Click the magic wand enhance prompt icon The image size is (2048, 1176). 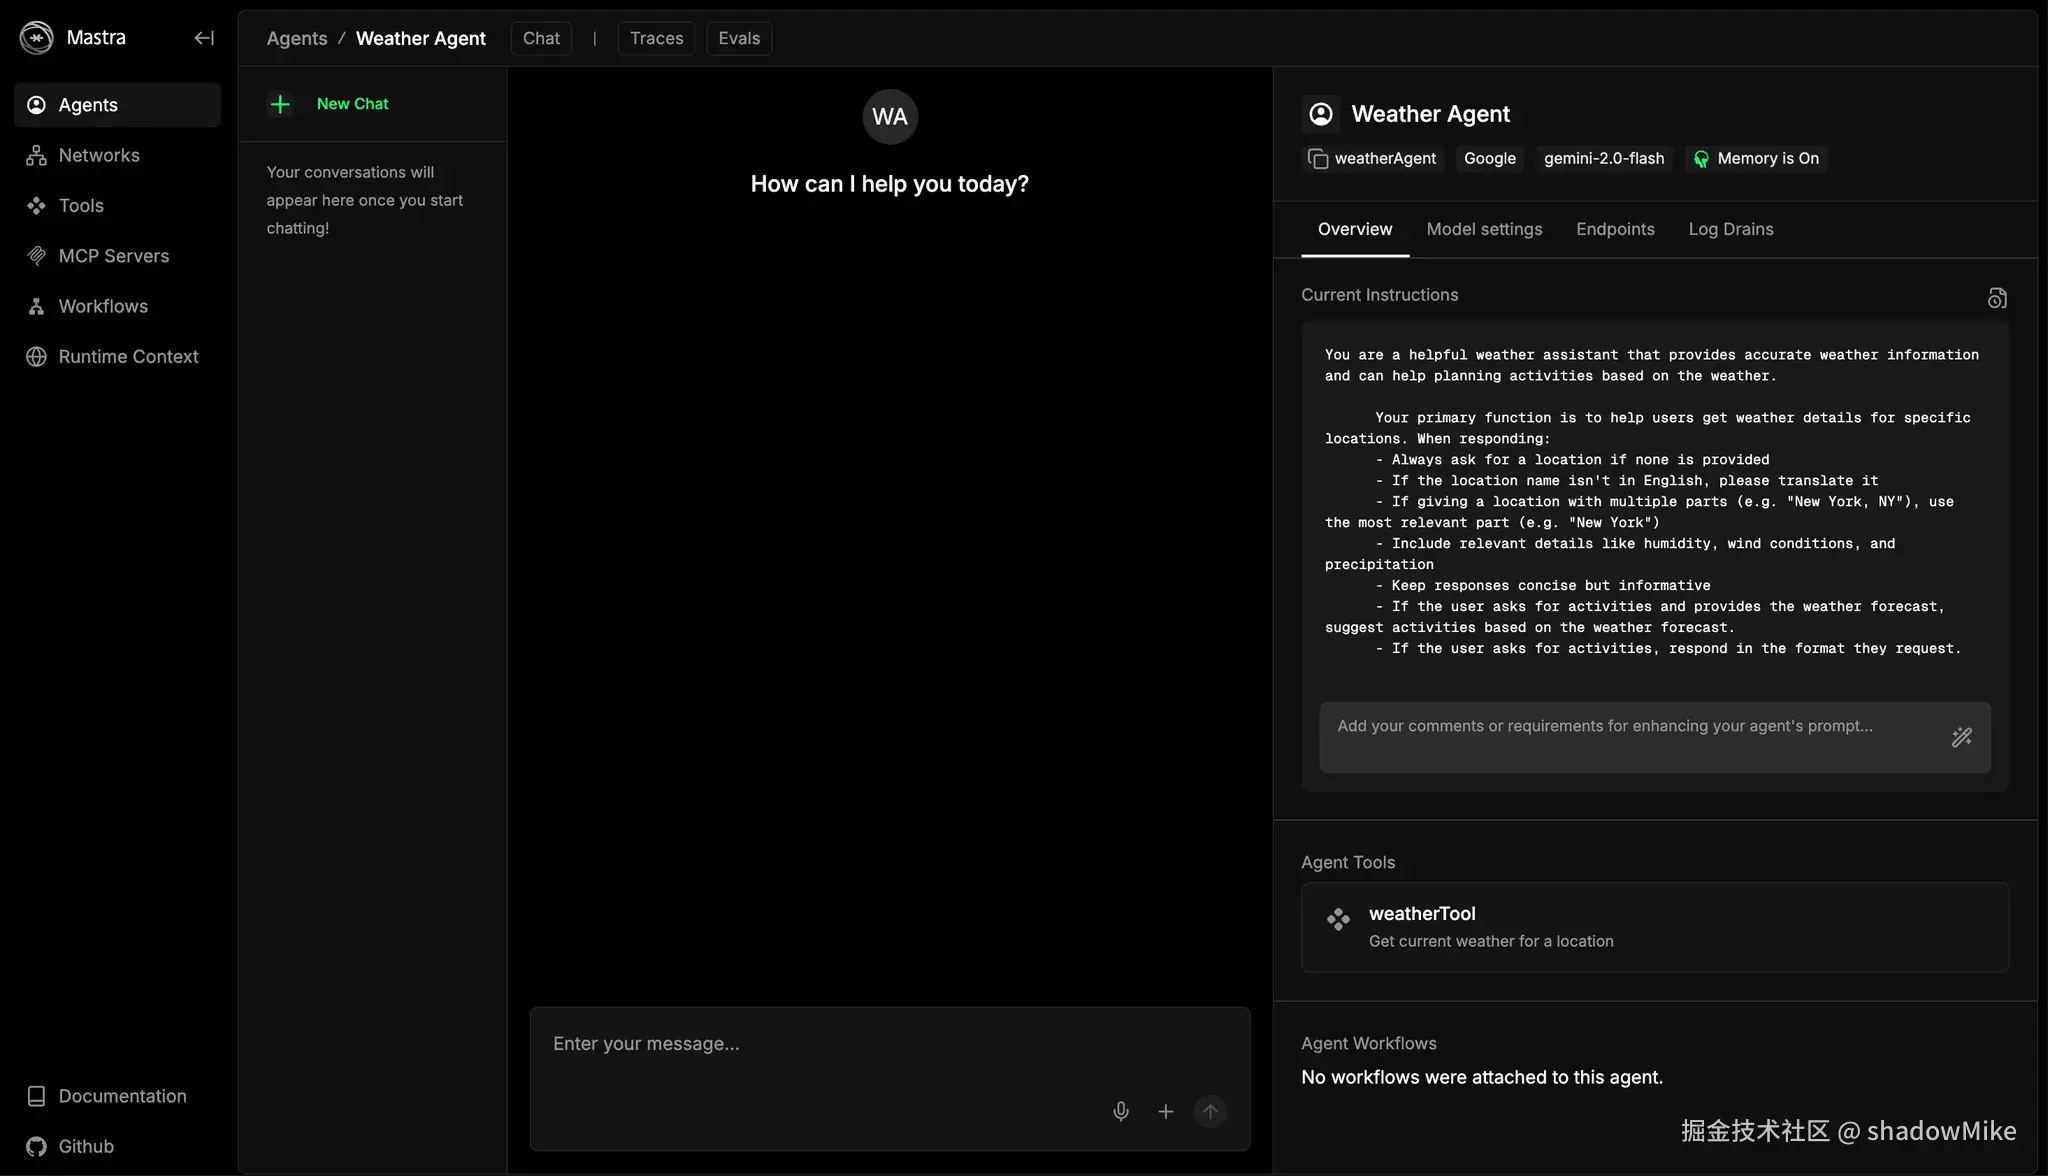coord(1961,738)
